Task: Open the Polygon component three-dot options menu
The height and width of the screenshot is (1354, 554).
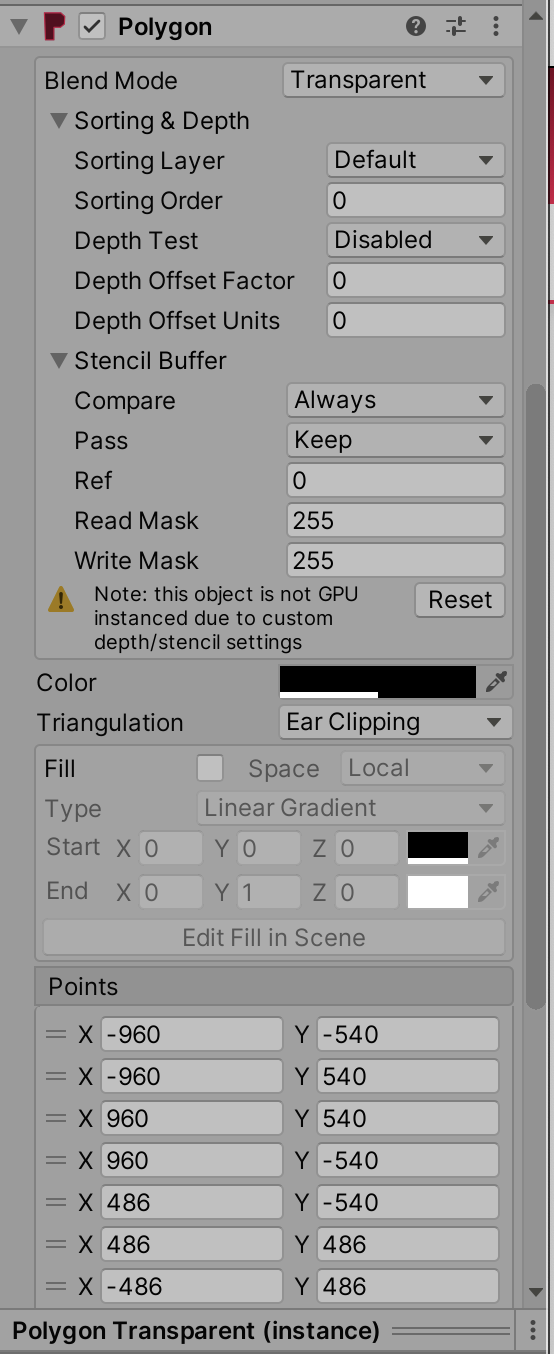Action: [x=496, y=27]
